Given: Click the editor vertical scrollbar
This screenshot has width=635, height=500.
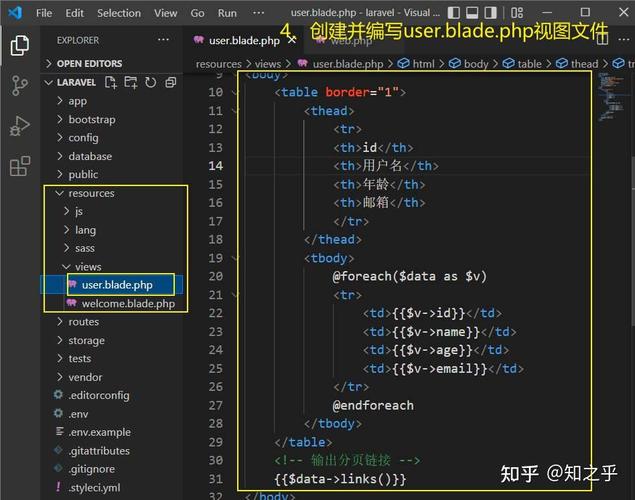Looking at the screenshot, I should point(633,239).
